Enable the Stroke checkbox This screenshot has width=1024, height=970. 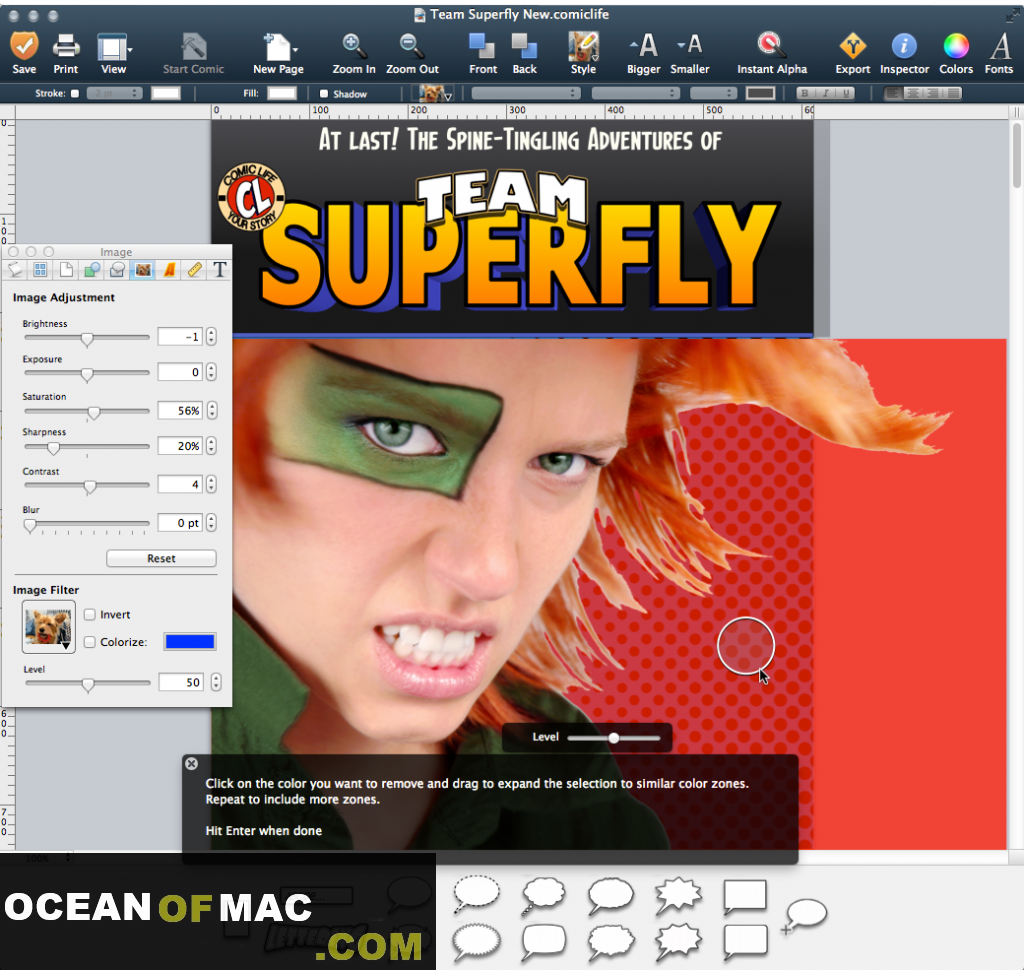point(75,93)
